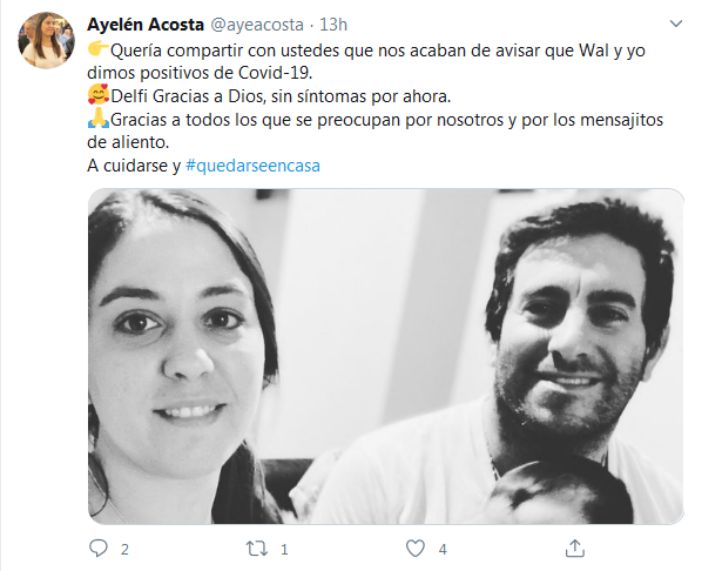Viewport: 702px width, 571px height.
Task: Open the @ayeacosta handle
Action: coord(257,25)
